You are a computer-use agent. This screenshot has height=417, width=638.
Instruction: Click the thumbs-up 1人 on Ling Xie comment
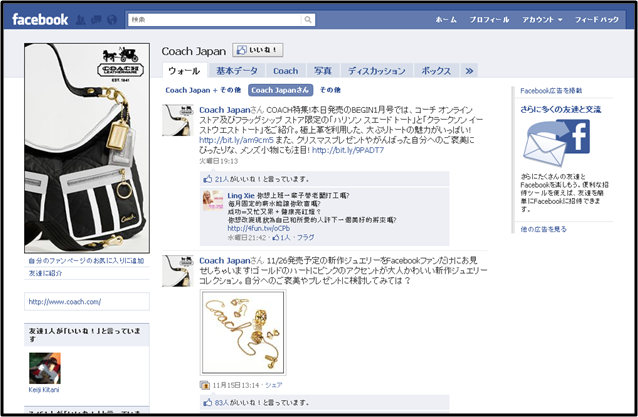(281, 238)
